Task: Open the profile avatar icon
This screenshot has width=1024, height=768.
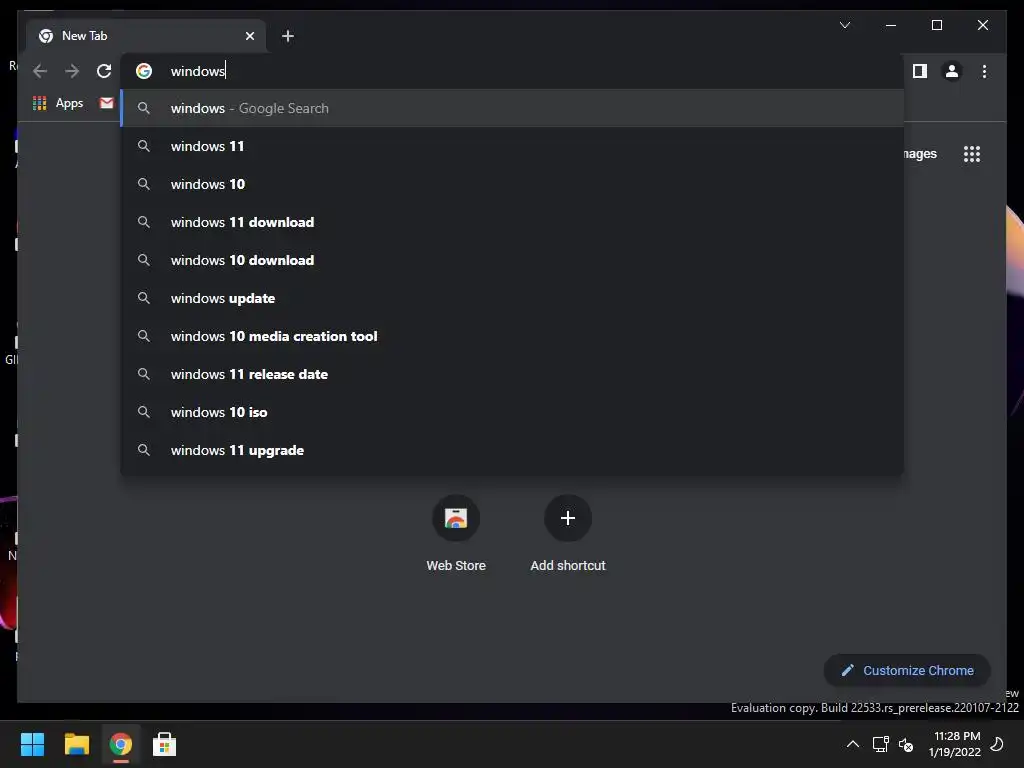Action: click(952, 71)
